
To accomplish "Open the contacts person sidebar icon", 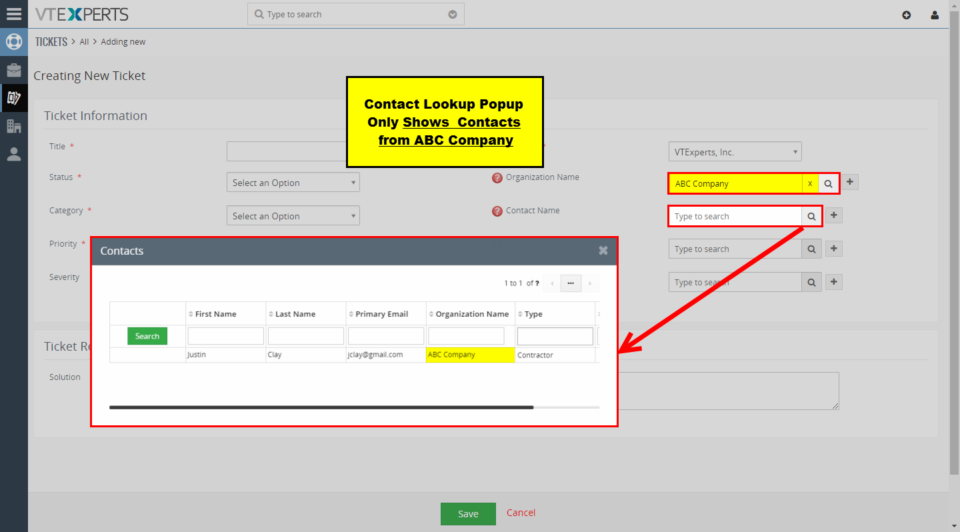I will pyautogui.click(x=13, y=154).
